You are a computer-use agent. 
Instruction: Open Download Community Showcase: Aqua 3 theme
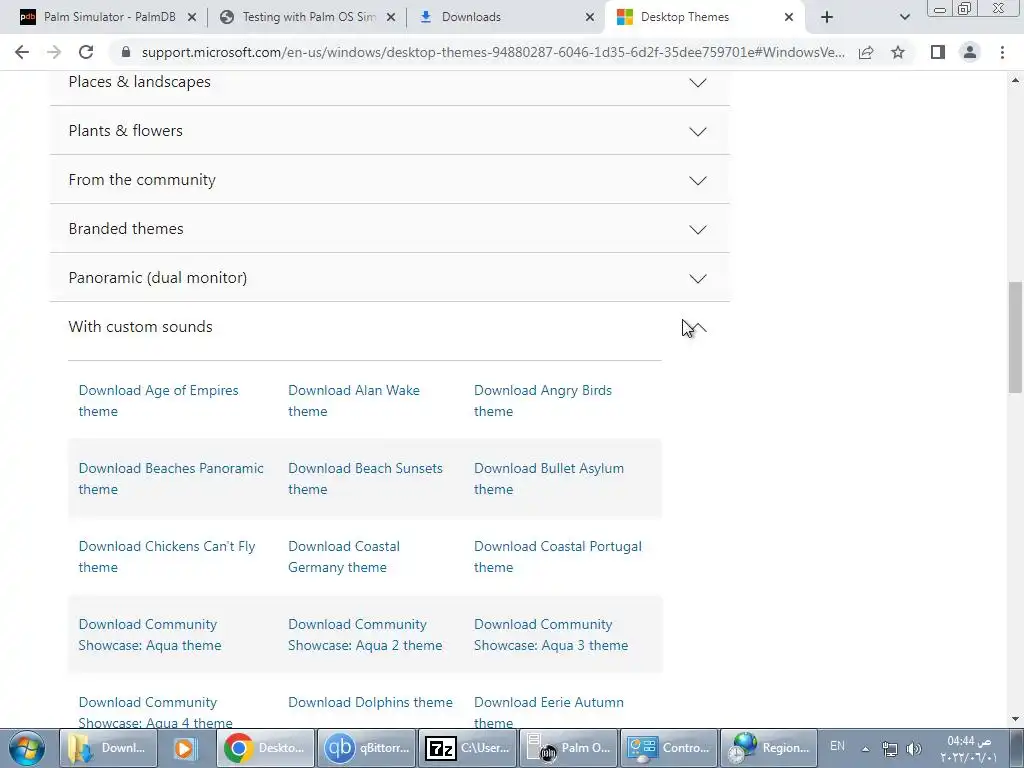[x=551, y=635]
